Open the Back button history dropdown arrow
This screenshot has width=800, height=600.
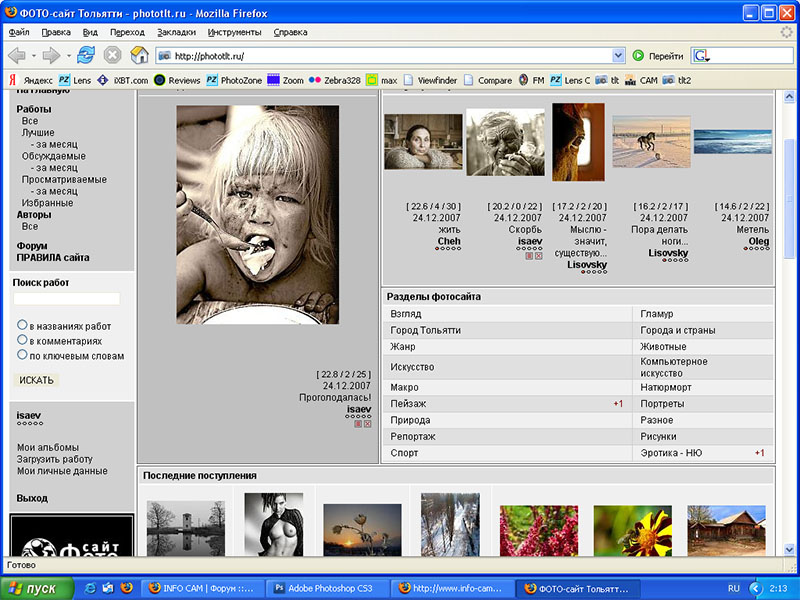pyautogui.click(x=34, y=56)
